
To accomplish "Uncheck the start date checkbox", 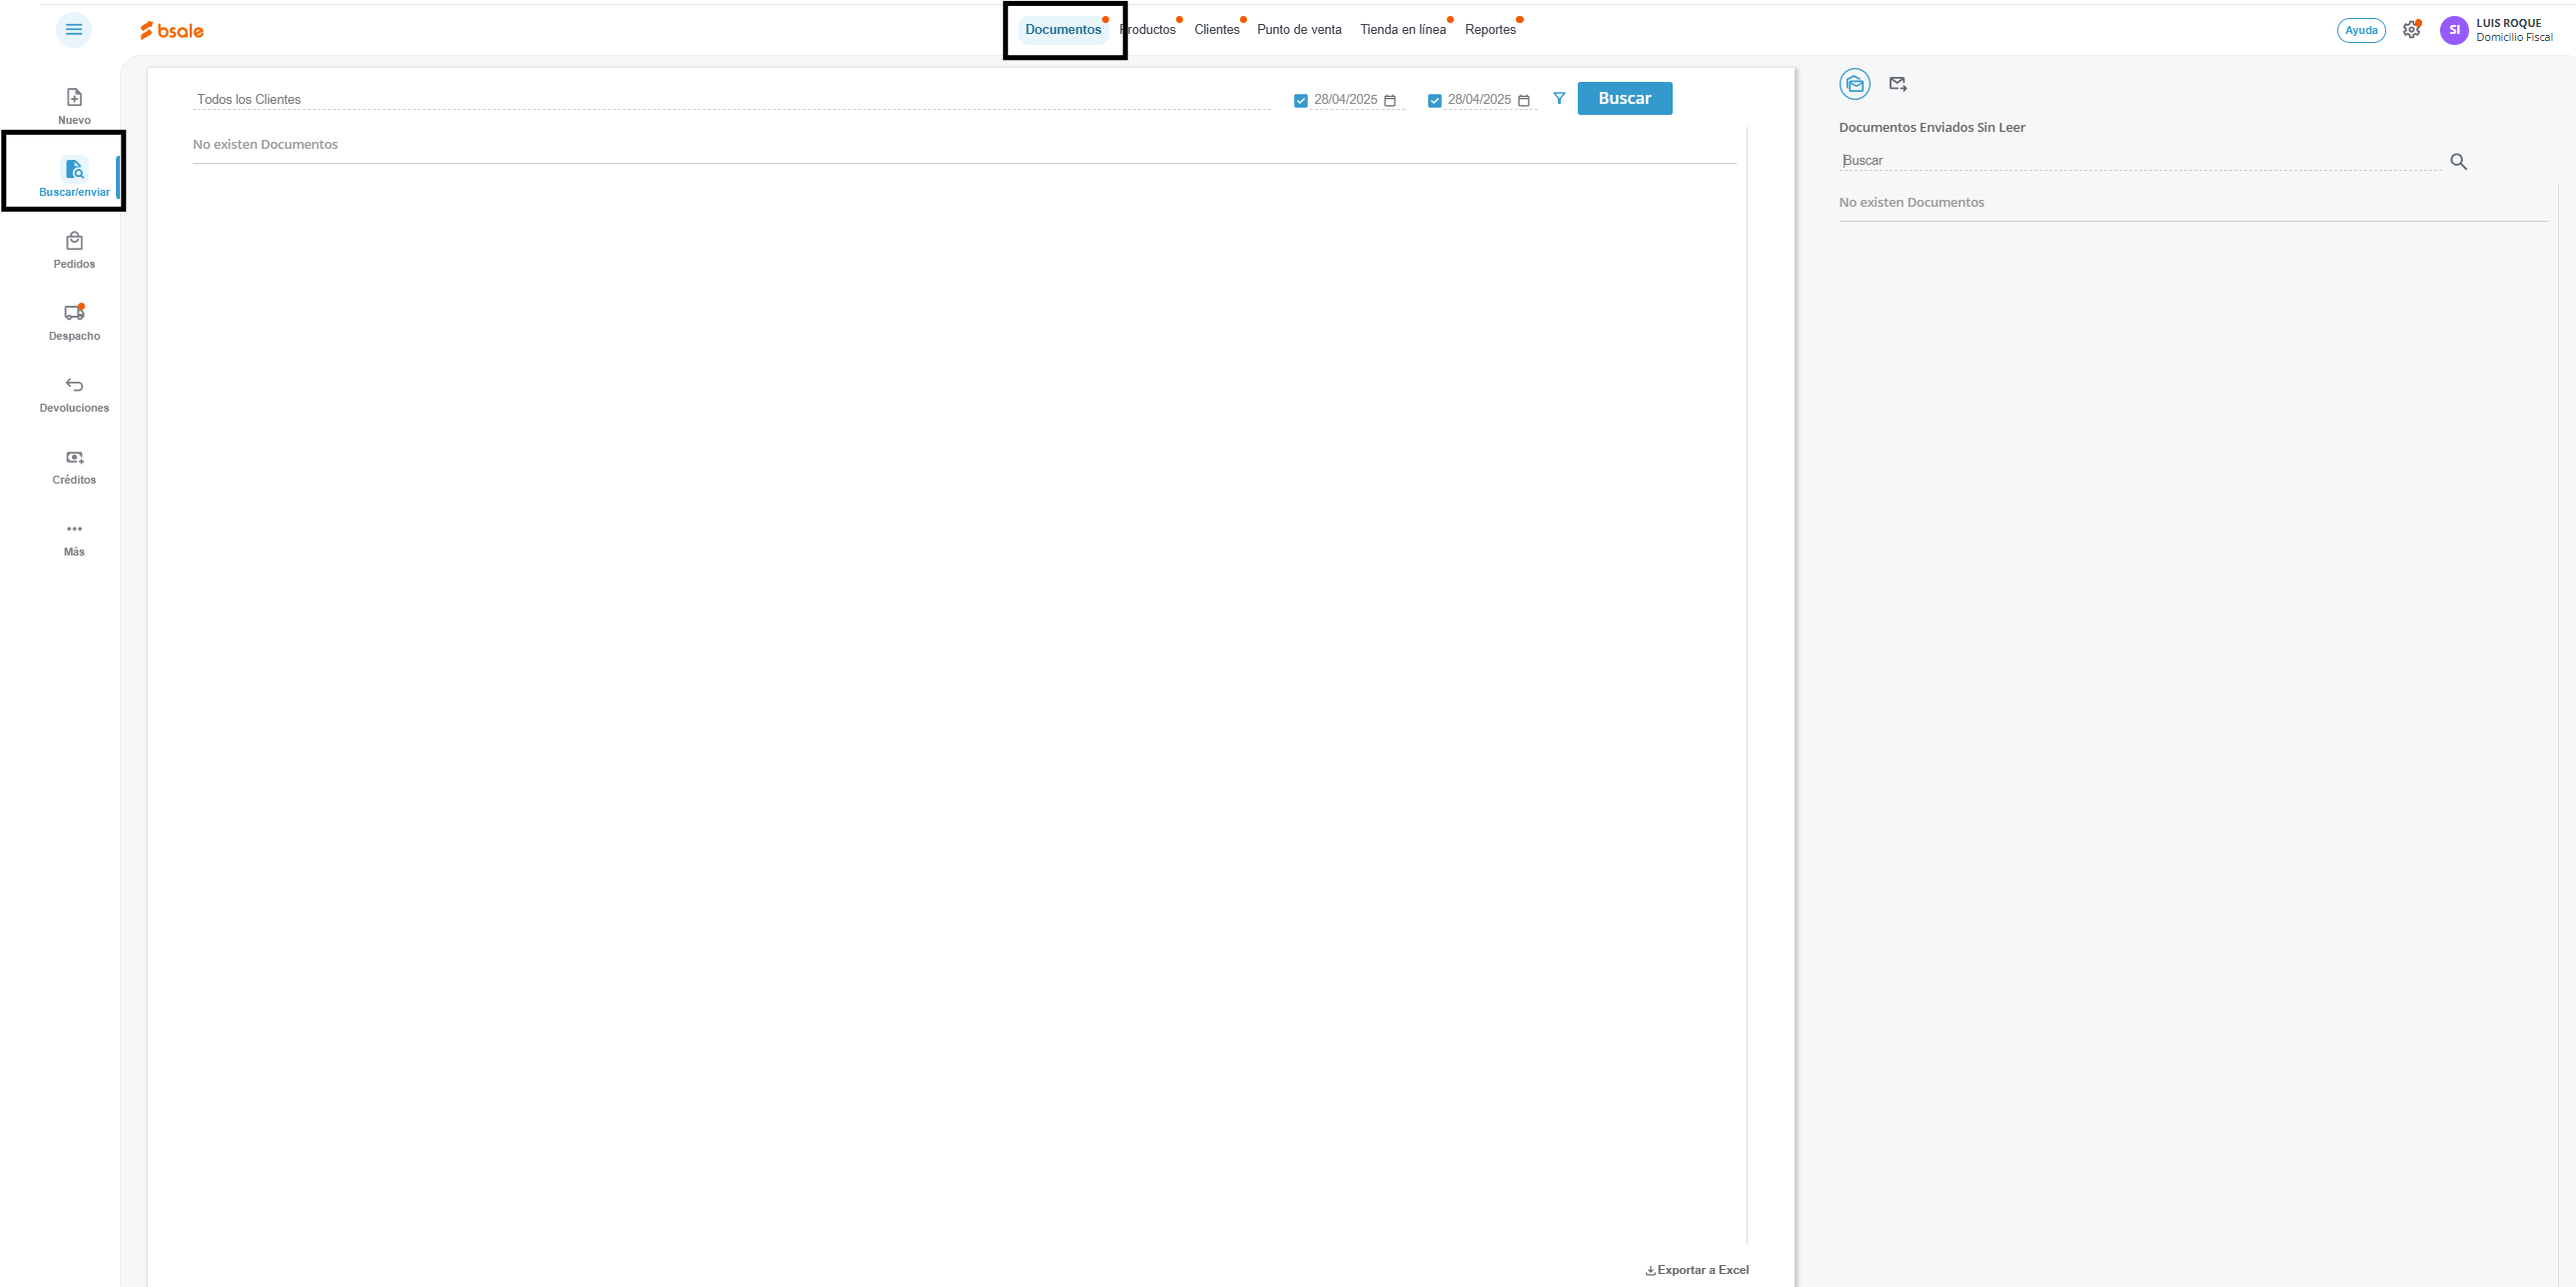I will (1300, 101).
